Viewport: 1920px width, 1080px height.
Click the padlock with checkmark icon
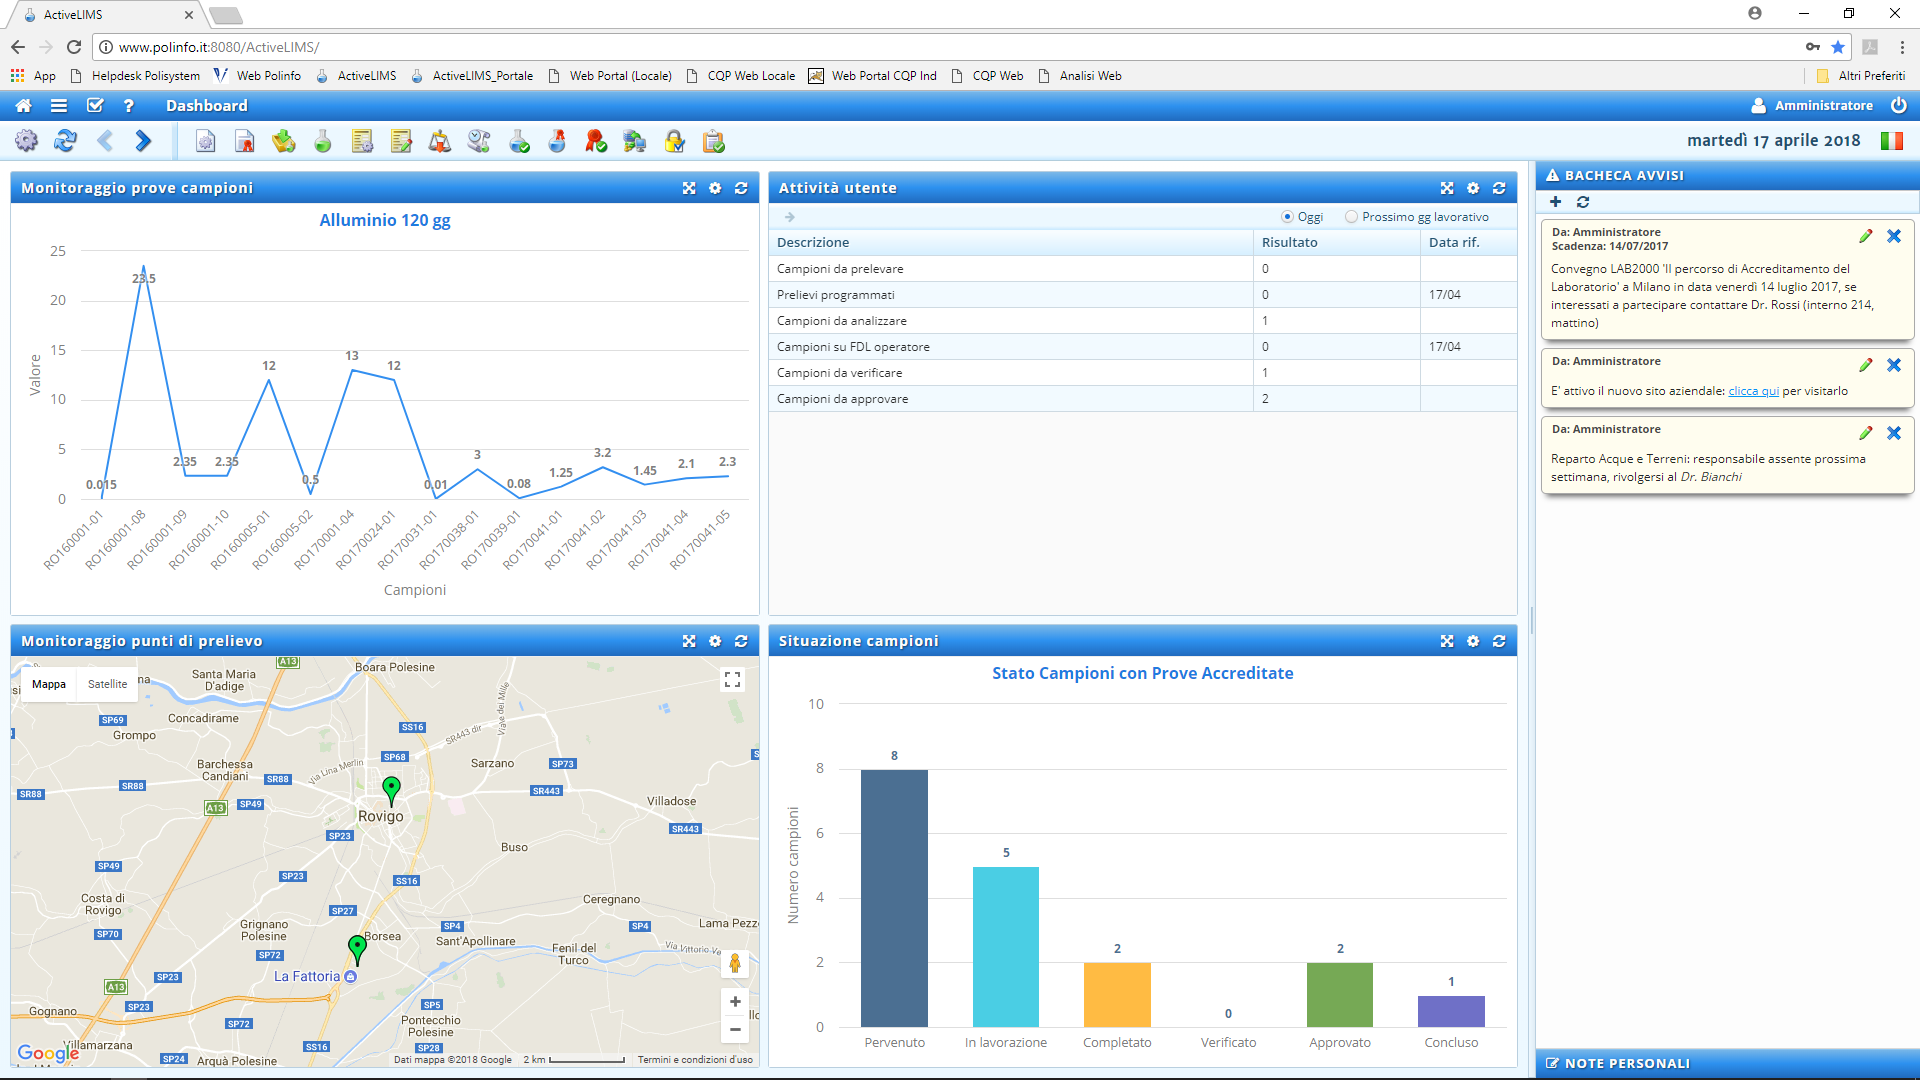[675, 142]
